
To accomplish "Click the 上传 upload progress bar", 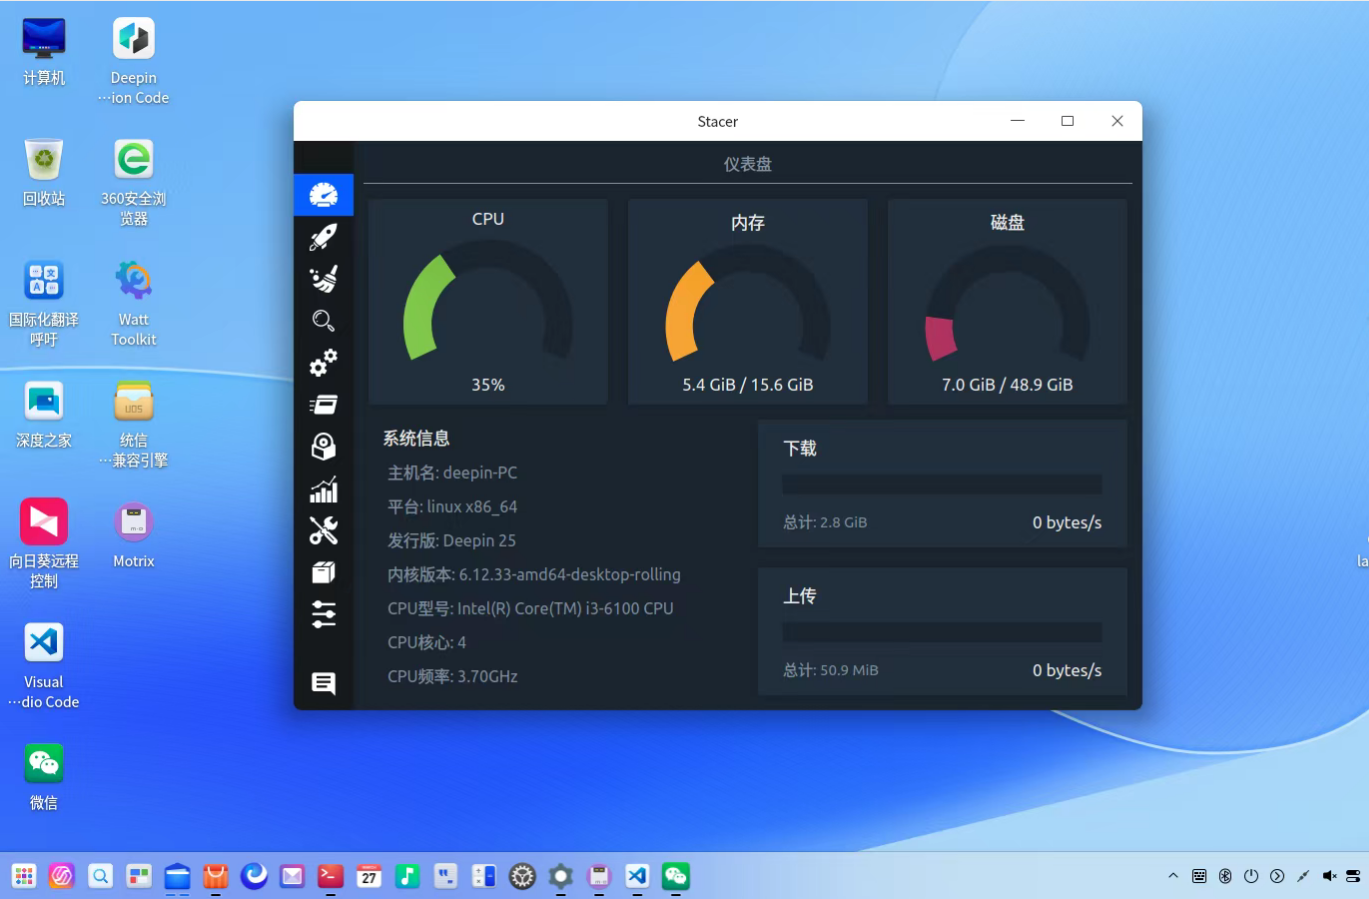I will pyautogui.click(x=942, y=632).
